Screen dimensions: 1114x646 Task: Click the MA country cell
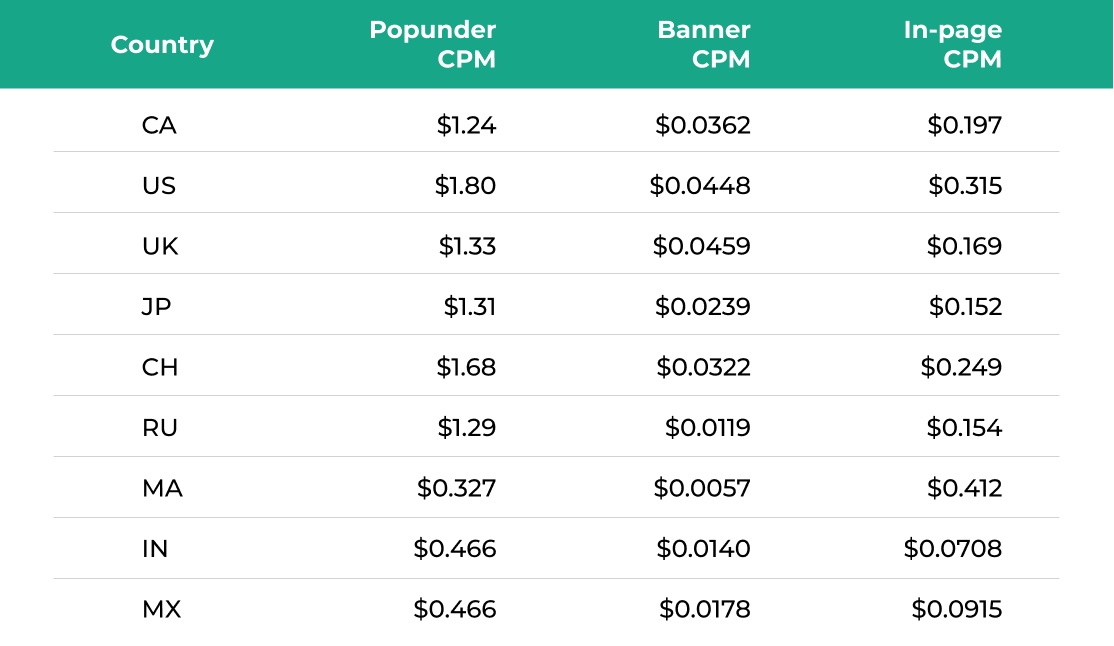pos(162,489)
